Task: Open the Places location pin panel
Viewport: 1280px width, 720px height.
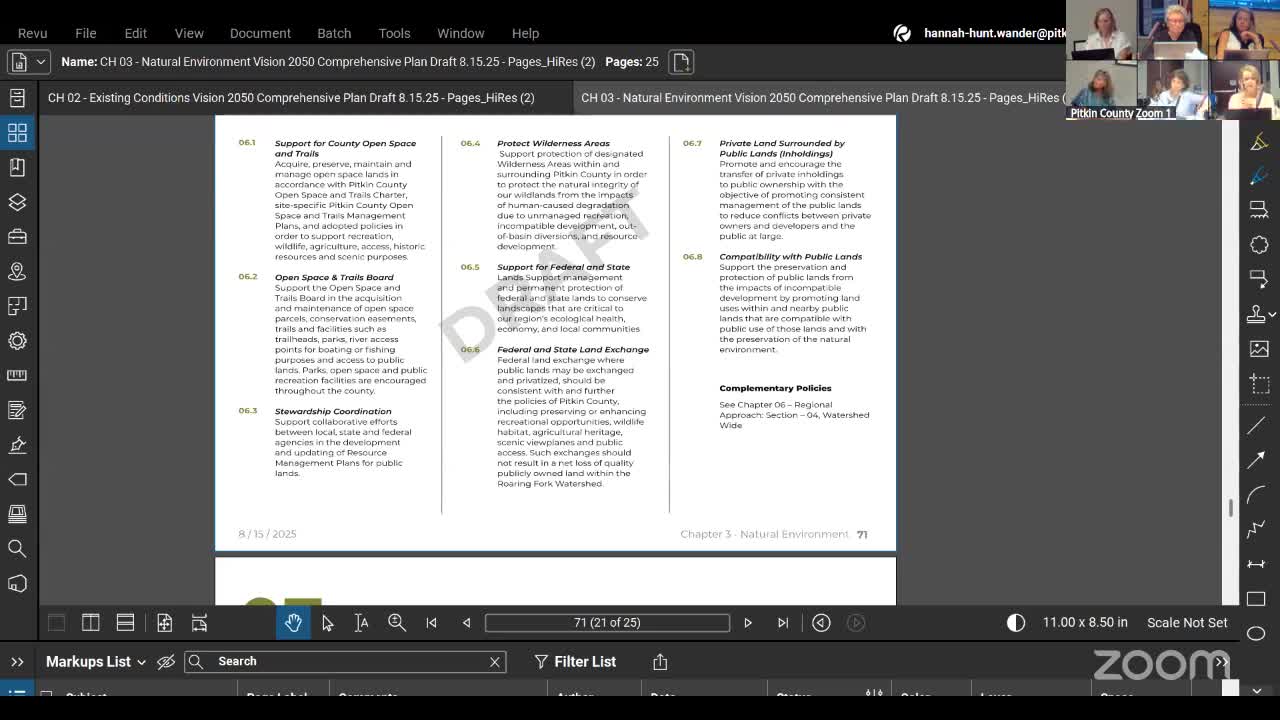Action: pyautogui.click(x=17, y=271)
